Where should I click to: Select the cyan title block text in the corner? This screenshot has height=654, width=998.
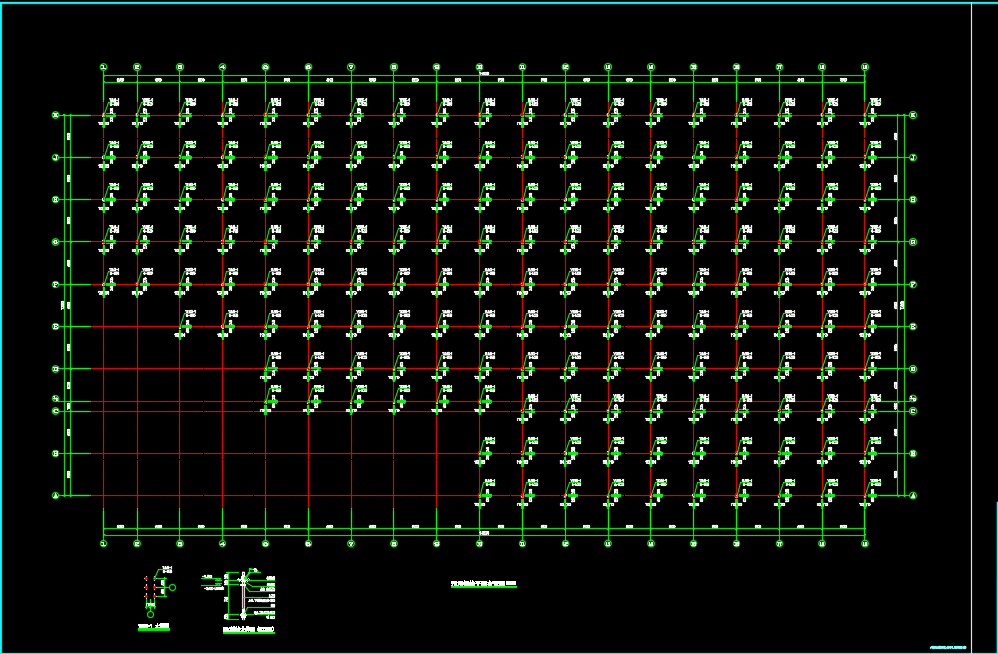pyautogui.click(x=948, y=648)
